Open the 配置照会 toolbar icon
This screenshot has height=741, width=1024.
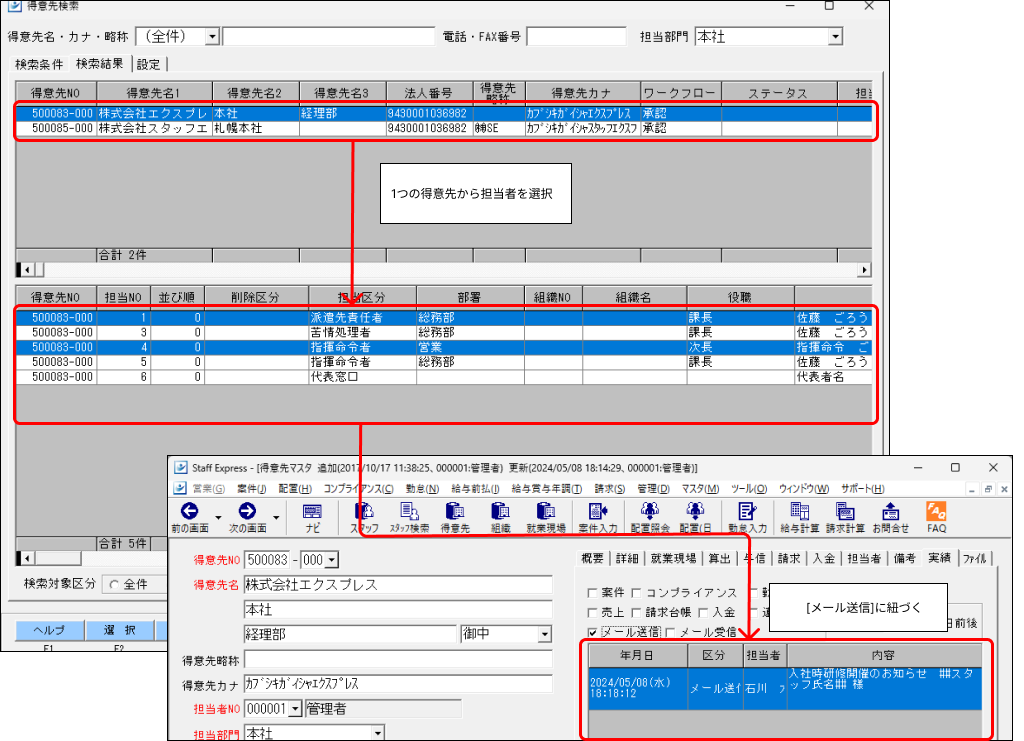pos(650,511)
